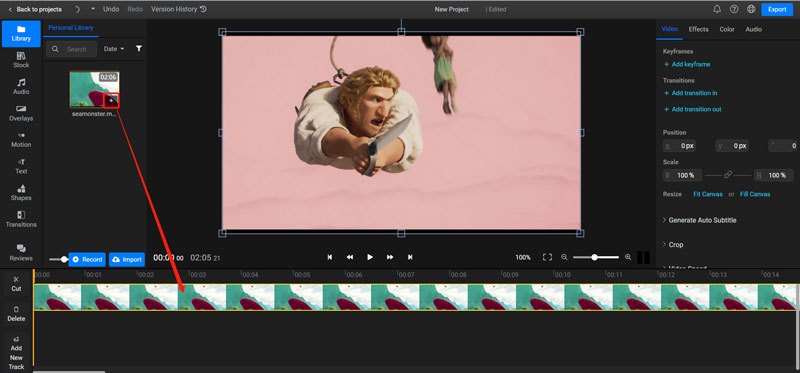
Task: Switch to the Effects tab
Action: coord(698,29)
